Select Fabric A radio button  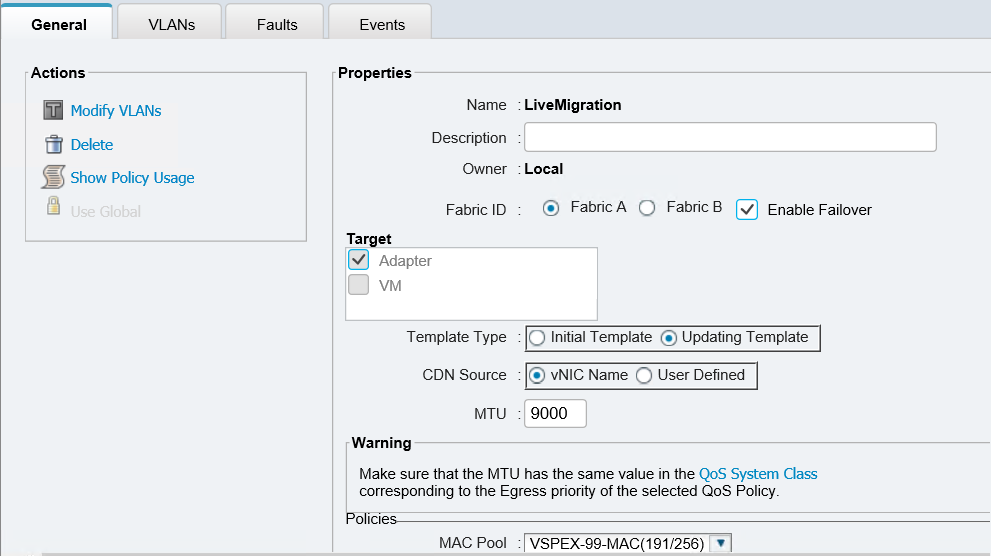tap(550, 208)
